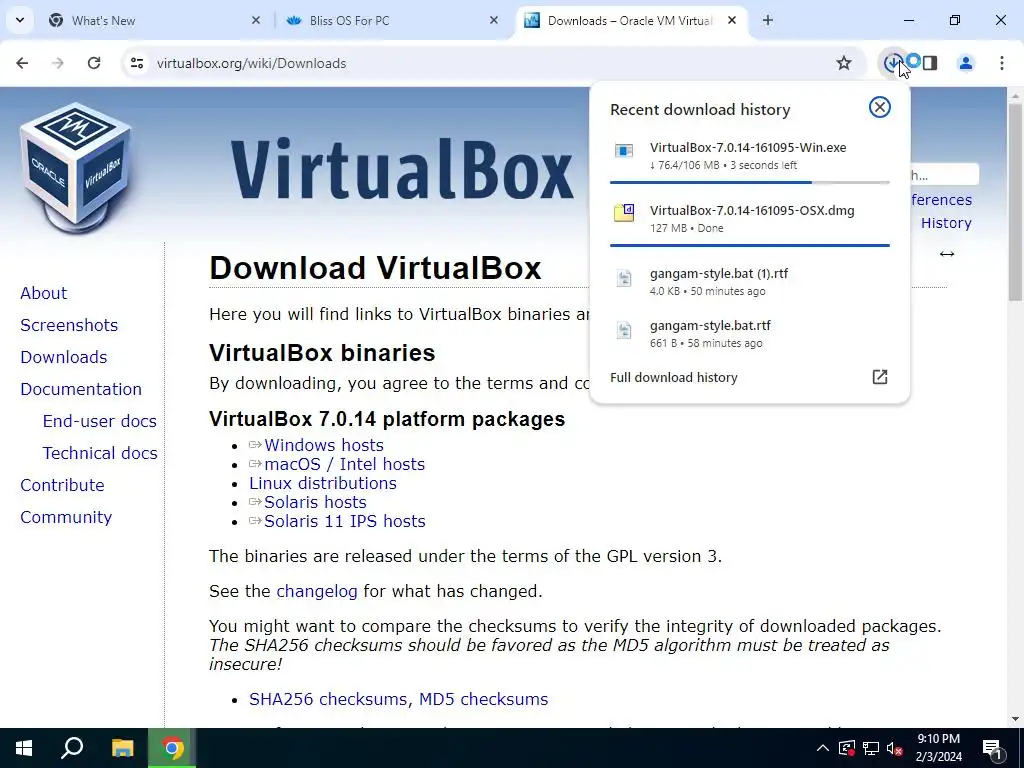Screen dimensions: 1024x768
Task: Show hidden system tray icons
Action: [x=823, y=748]
